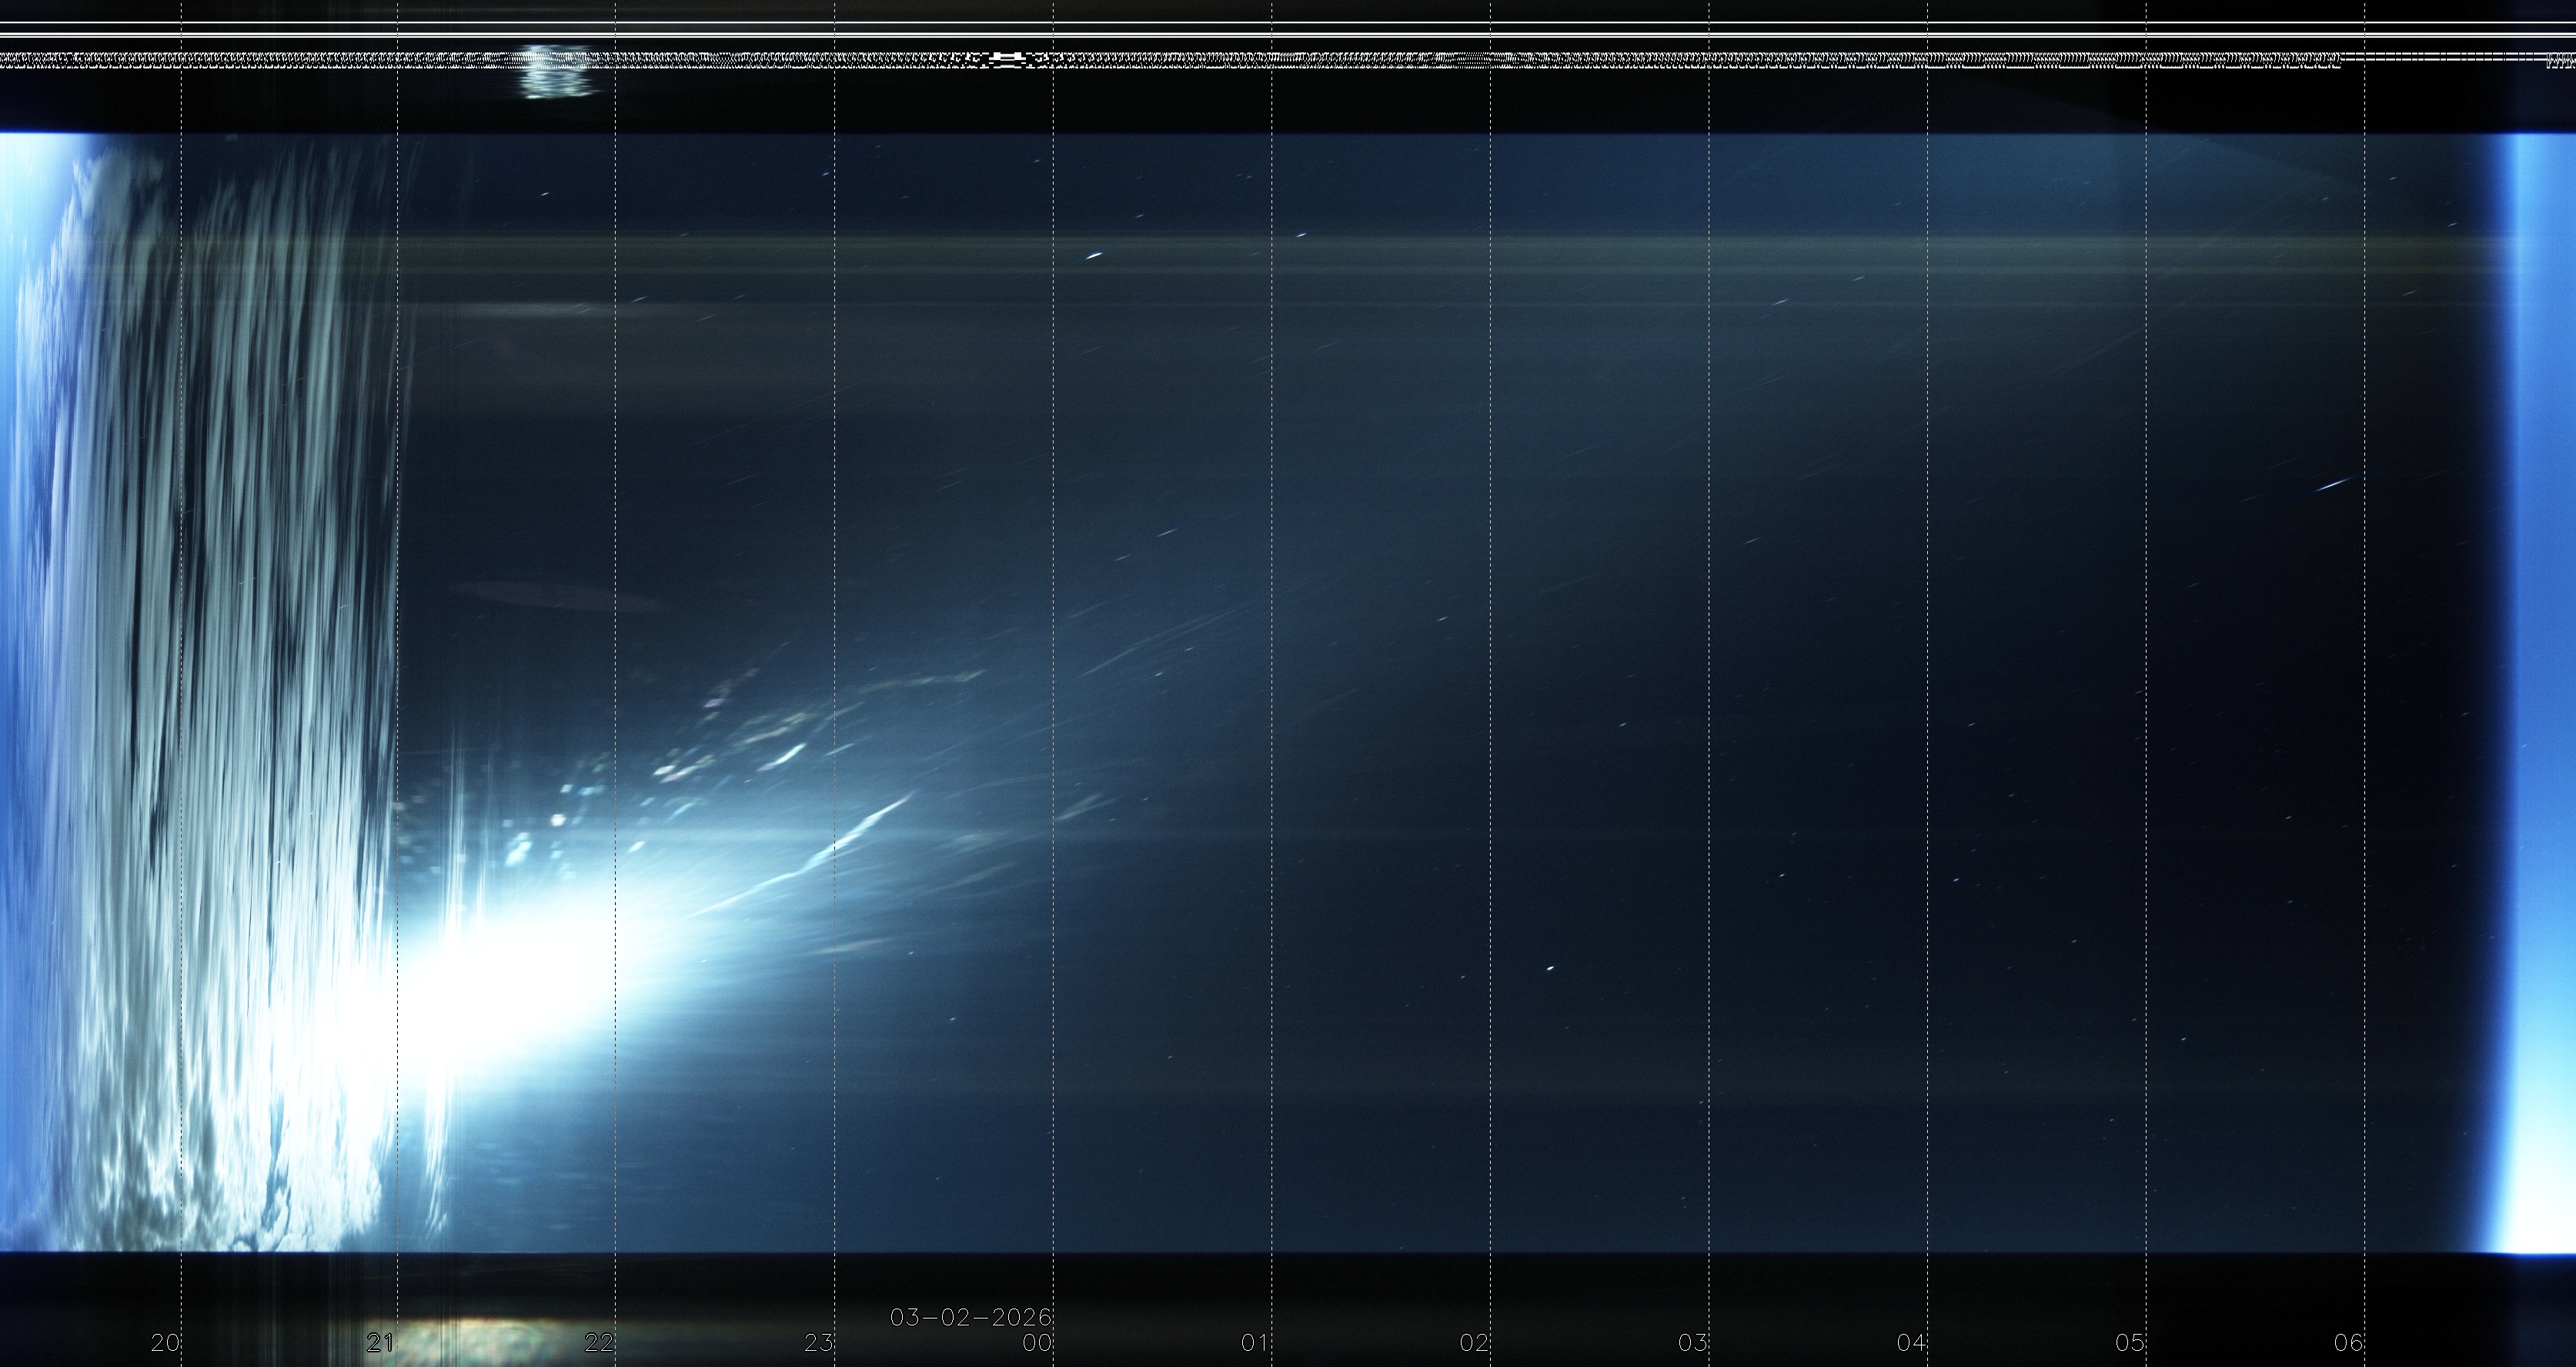The height and width of the screenshot is (1367, 2576).
Task: Select the 06 hour marker
Action: pos(2348,1343)
